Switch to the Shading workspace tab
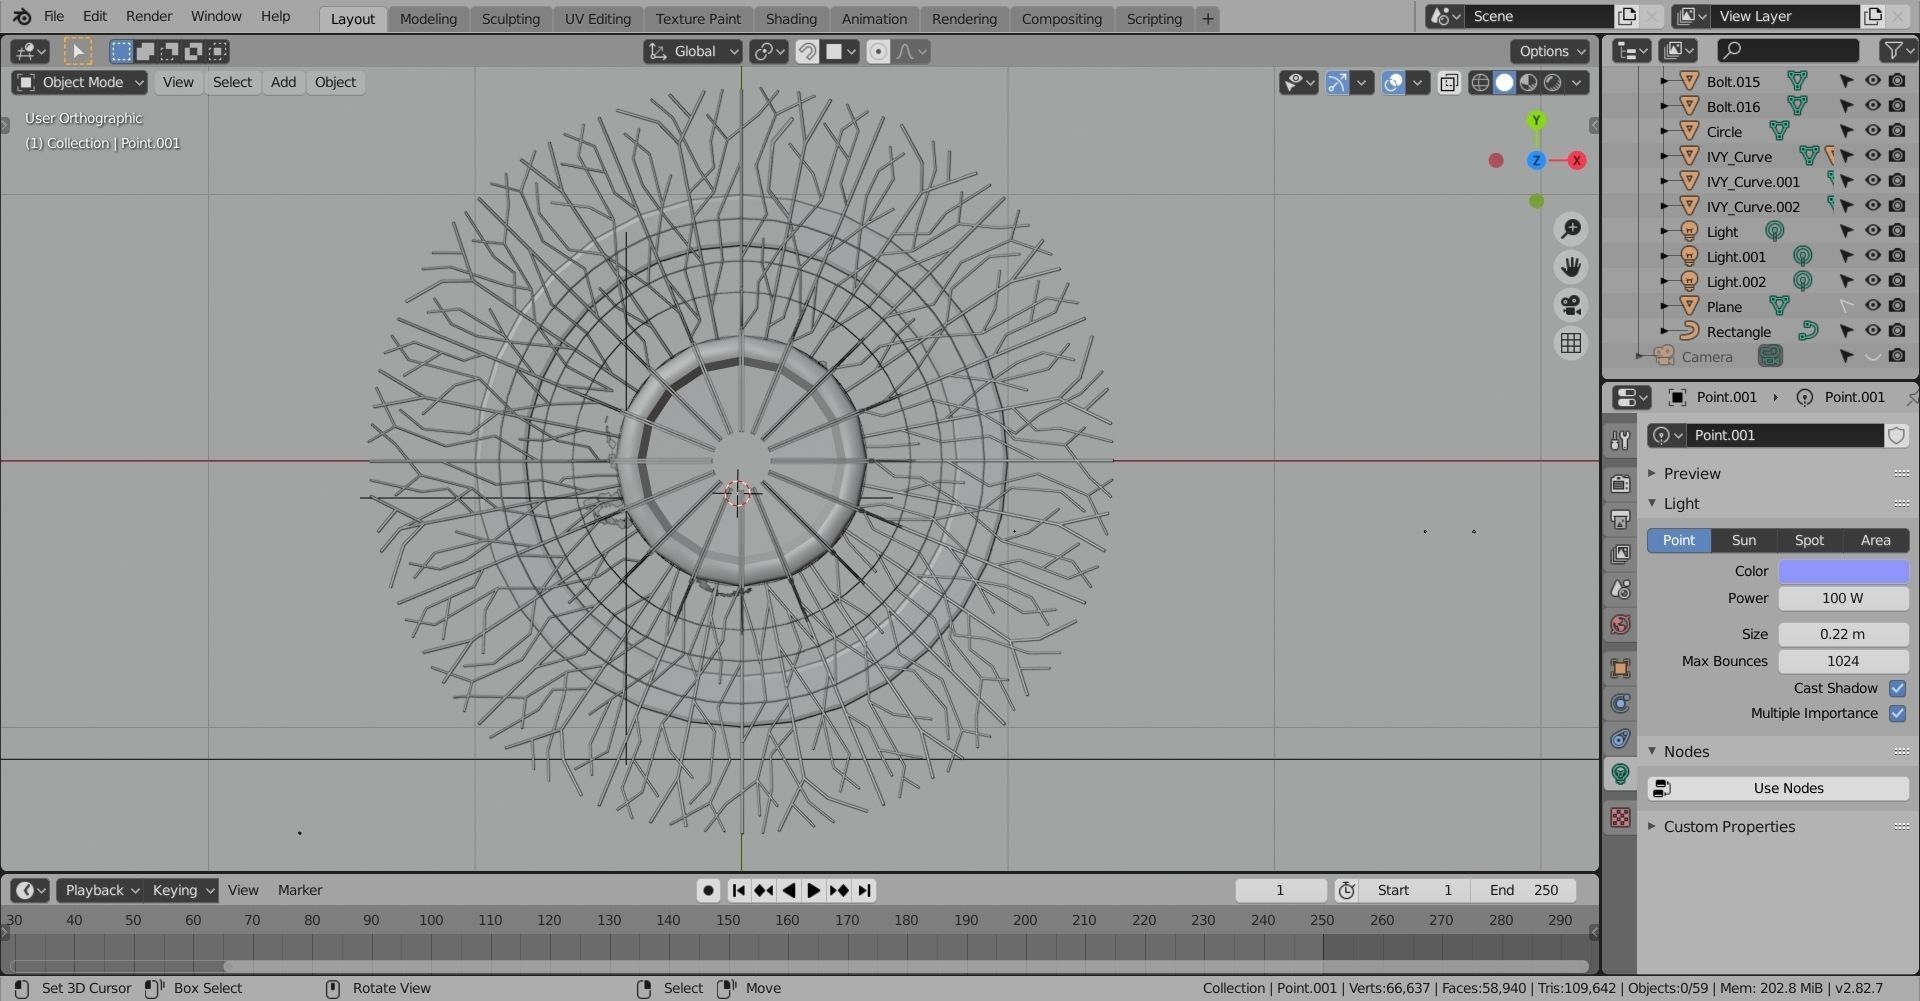The height and width of the screenshot is (1001, 1920). coord(791,19)
